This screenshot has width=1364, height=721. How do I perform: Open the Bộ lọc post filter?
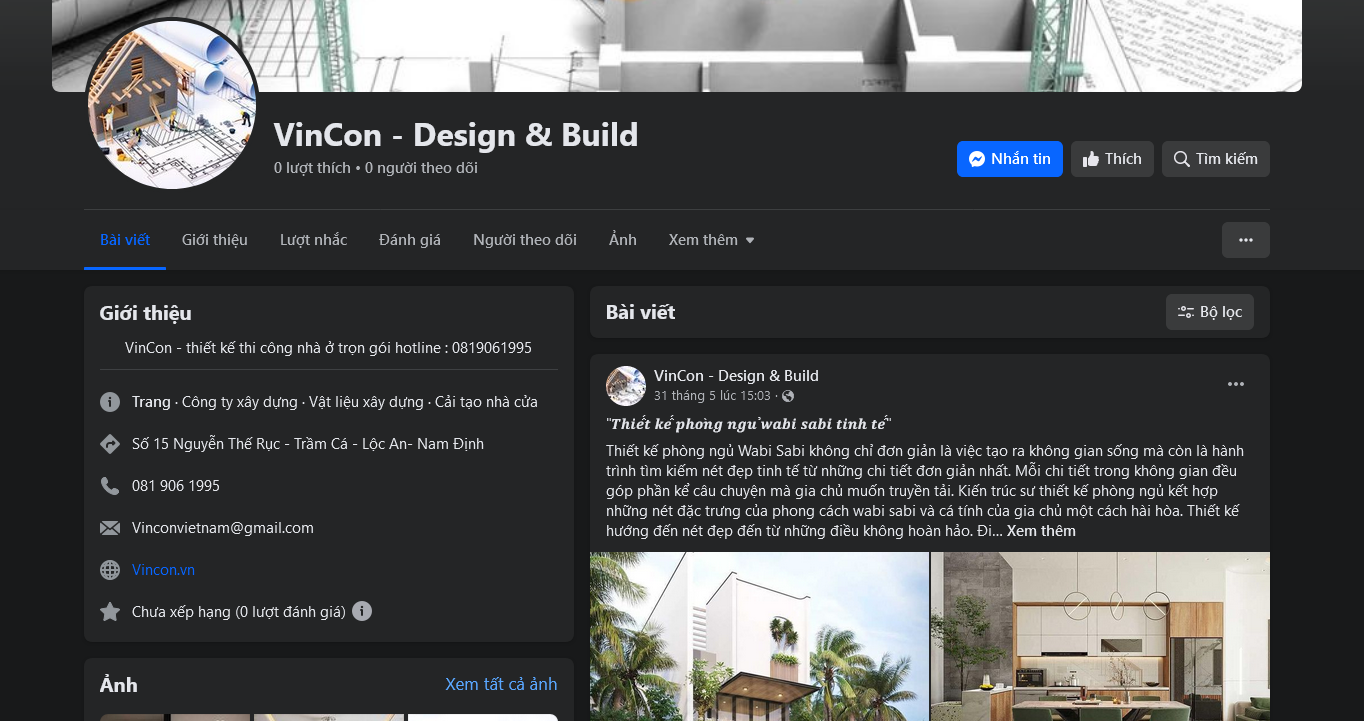pyautogui.click(x=1210, y=312)
